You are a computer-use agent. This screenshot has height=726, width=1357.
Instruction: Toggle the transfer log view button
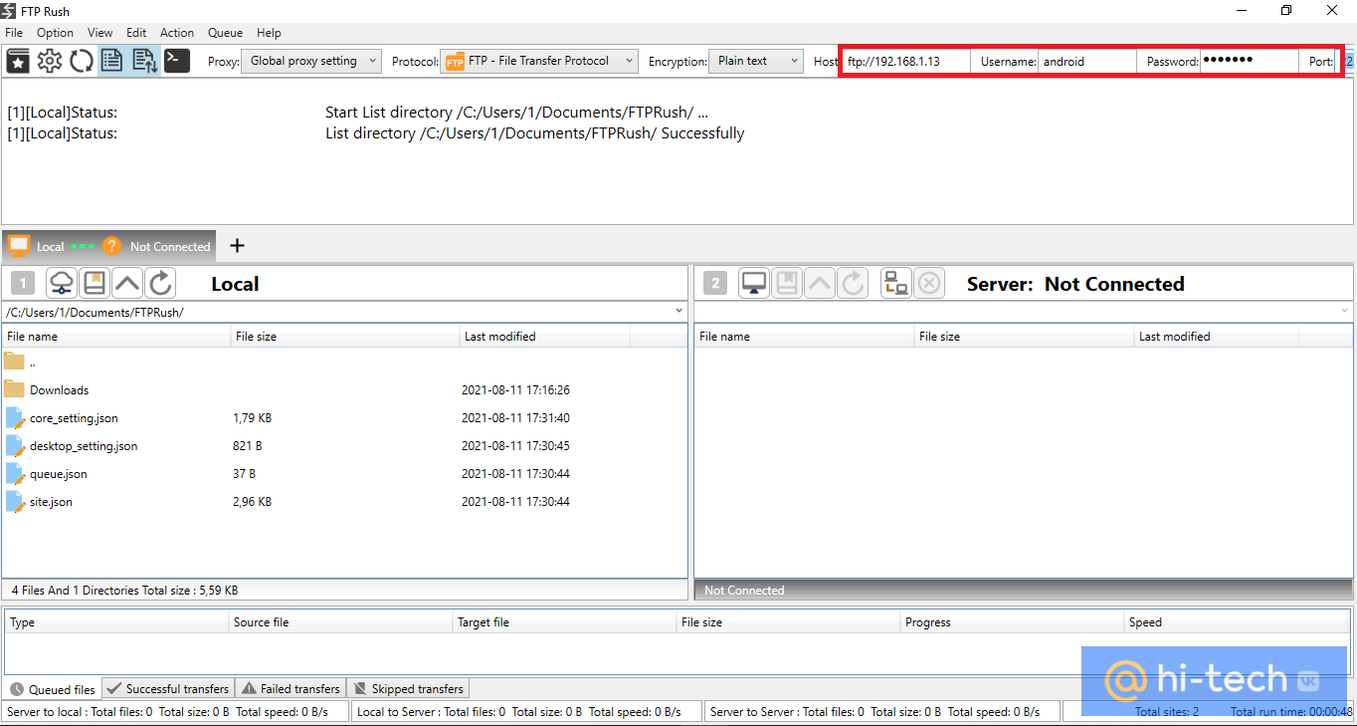(x=144, y=61)
